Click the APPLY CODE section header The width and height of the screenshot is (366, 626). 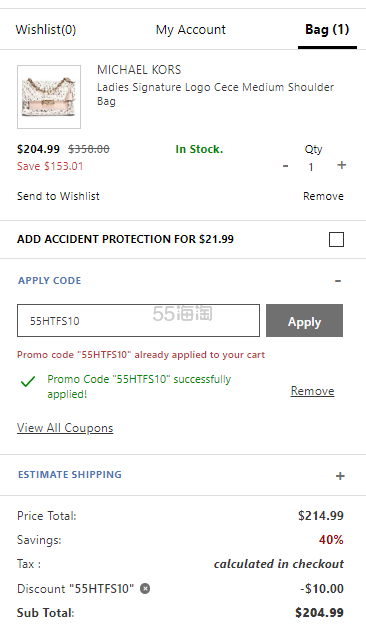(x=49, y=281)
